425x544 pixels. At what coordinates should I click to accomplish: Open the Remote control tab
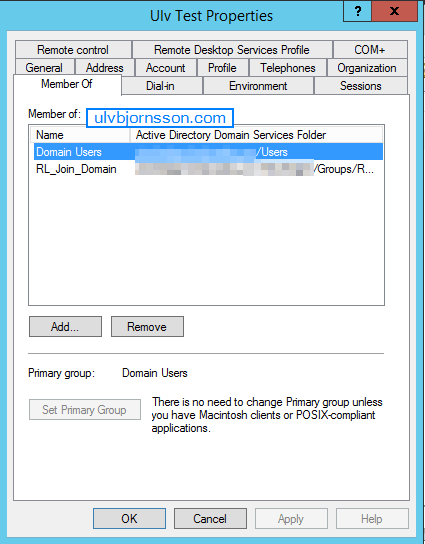click(x=73, y=50)
